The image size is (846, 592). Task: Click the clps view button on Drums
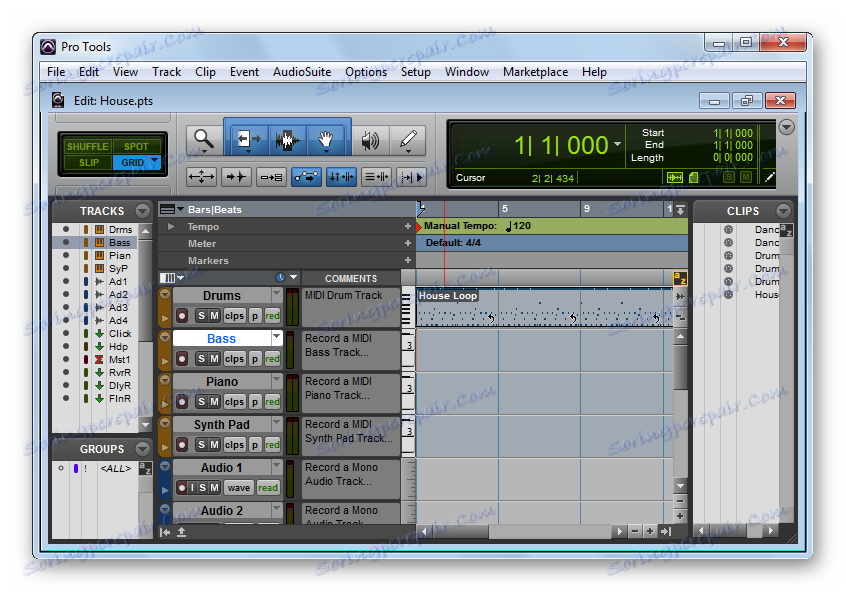tap(234, 316)
